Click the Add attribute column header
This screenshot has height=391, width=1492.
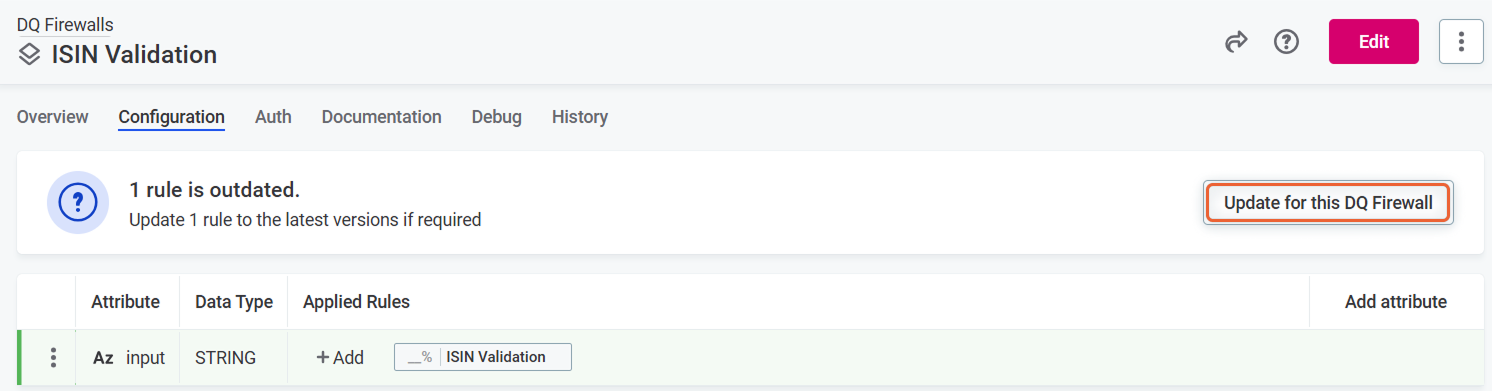point(1396,302)
